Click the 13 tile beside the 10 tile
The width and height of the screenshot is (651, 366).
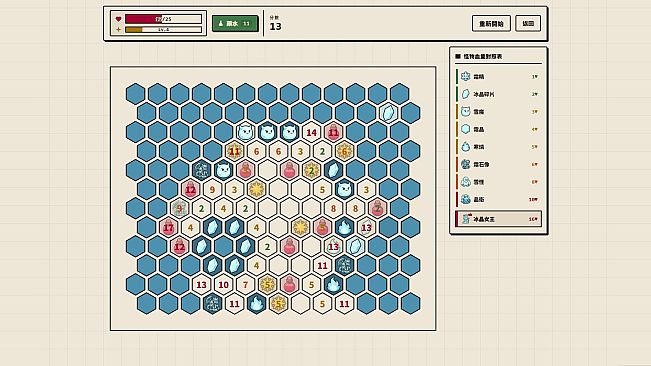201,285
